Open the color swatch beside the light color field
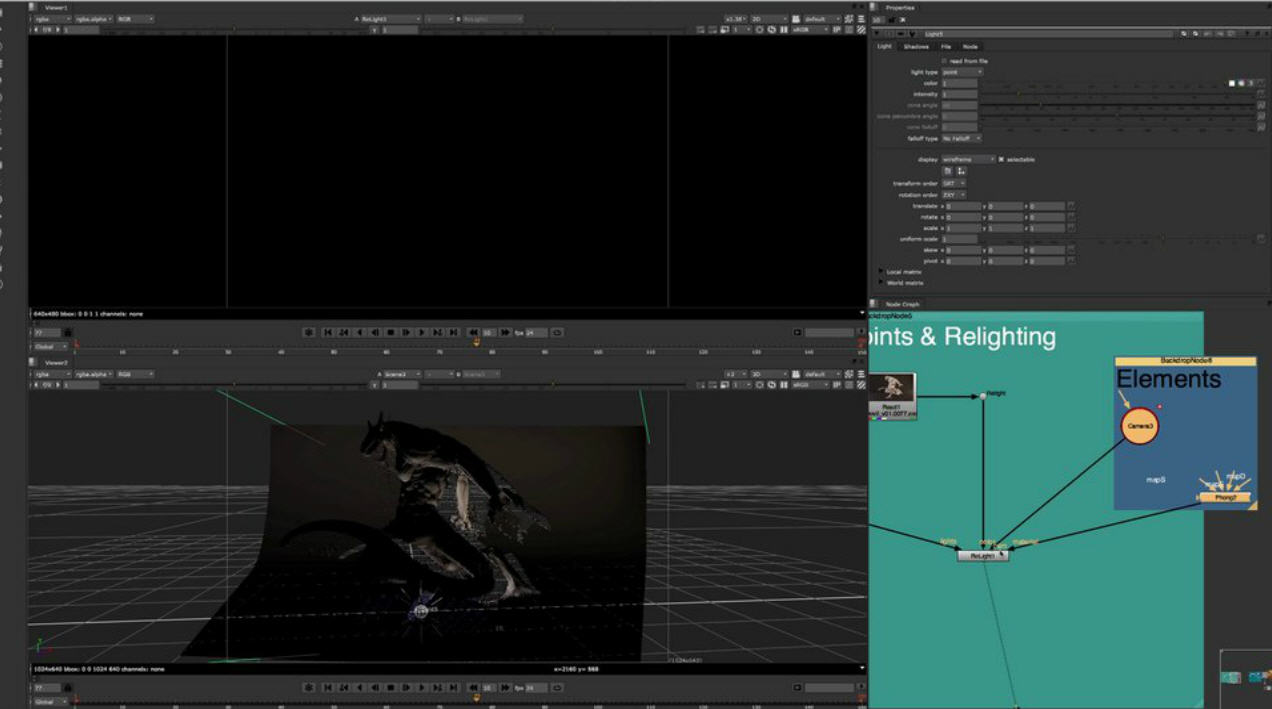This screenshot has width=1272, height=709. pos(1232,82)
